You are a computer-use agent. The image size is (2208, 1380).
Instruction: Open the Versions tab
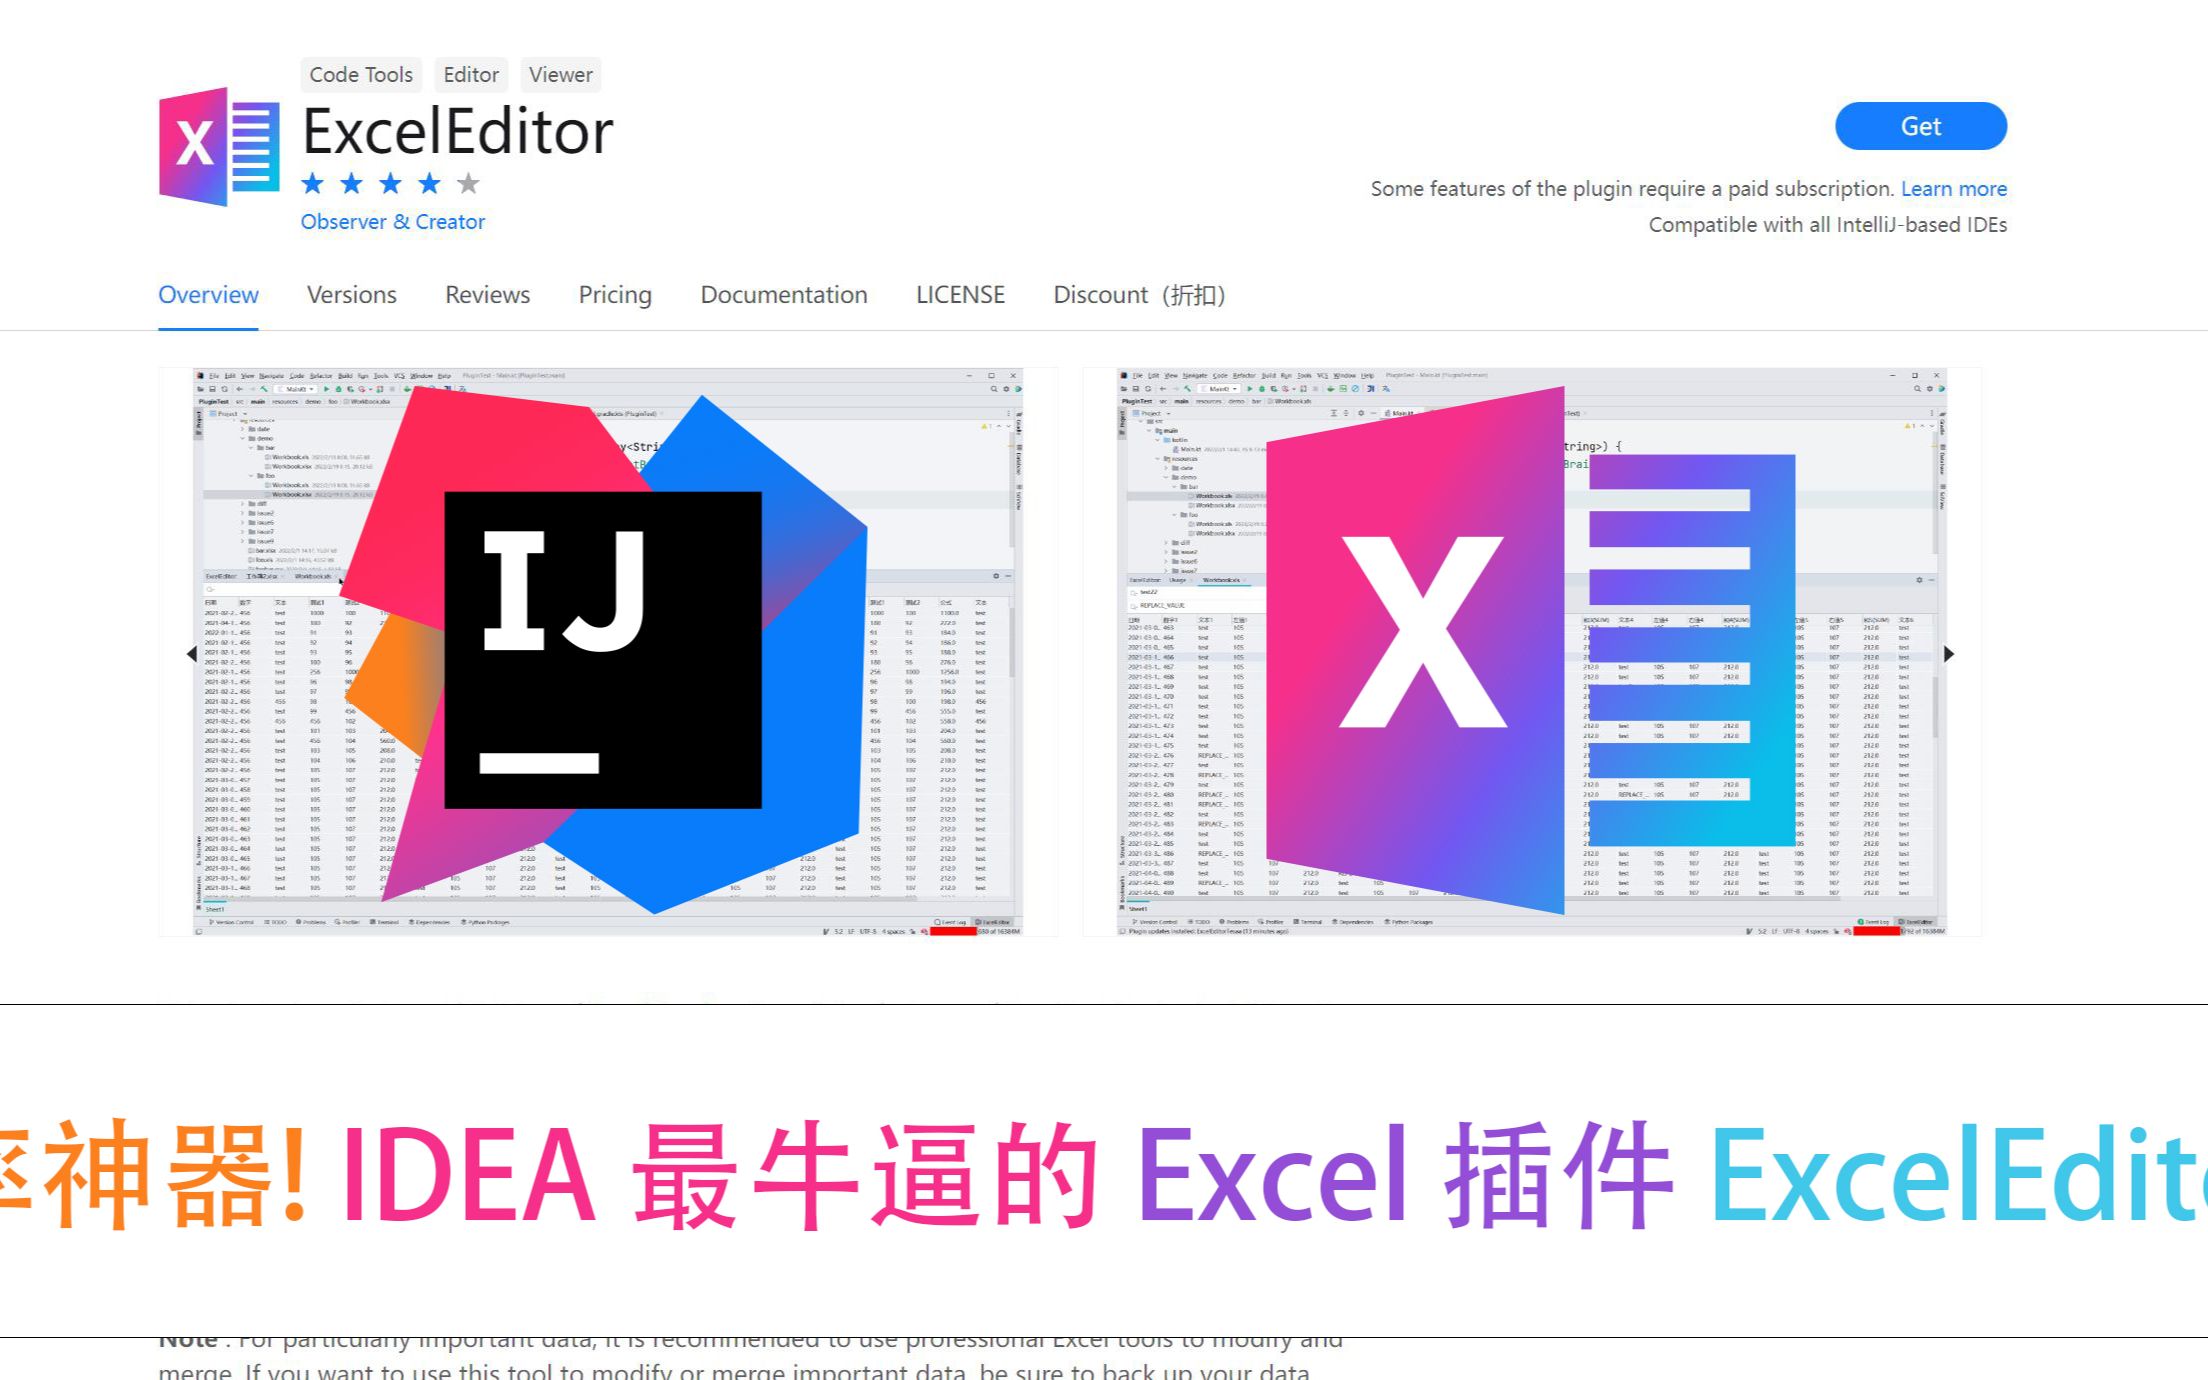[351, 296]
